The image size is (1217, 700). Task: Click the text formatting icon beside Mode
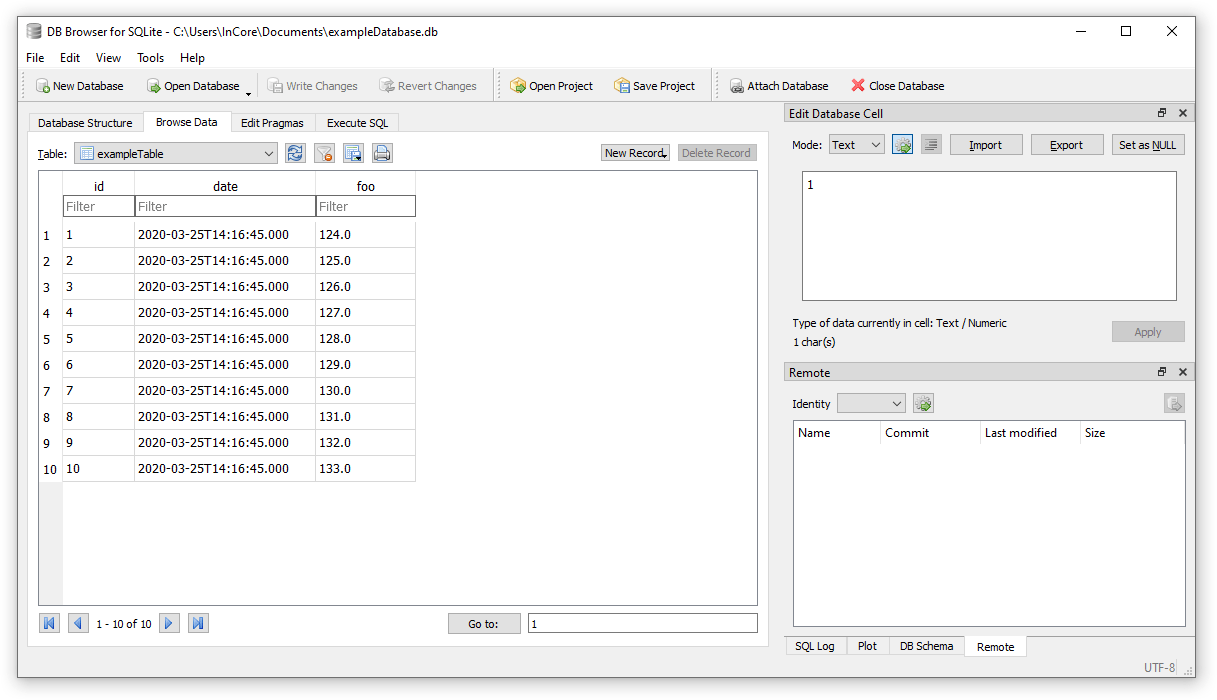(931, 145)
